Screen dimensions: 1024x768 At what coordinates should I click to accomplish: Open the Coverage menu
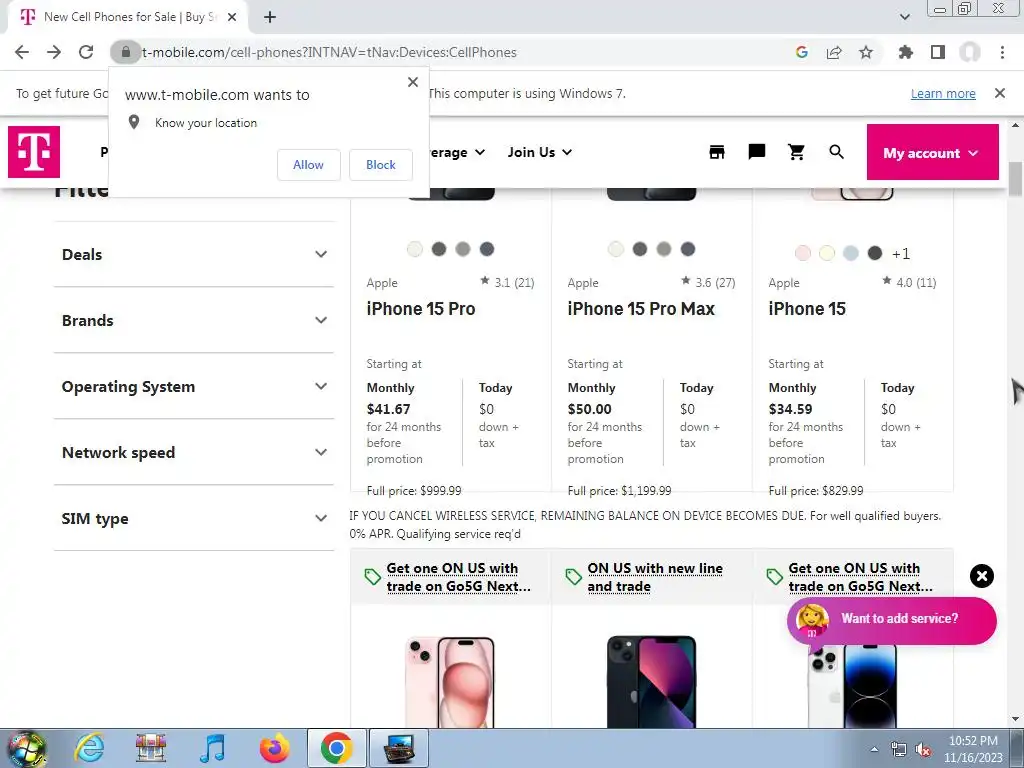pos(457,152)
